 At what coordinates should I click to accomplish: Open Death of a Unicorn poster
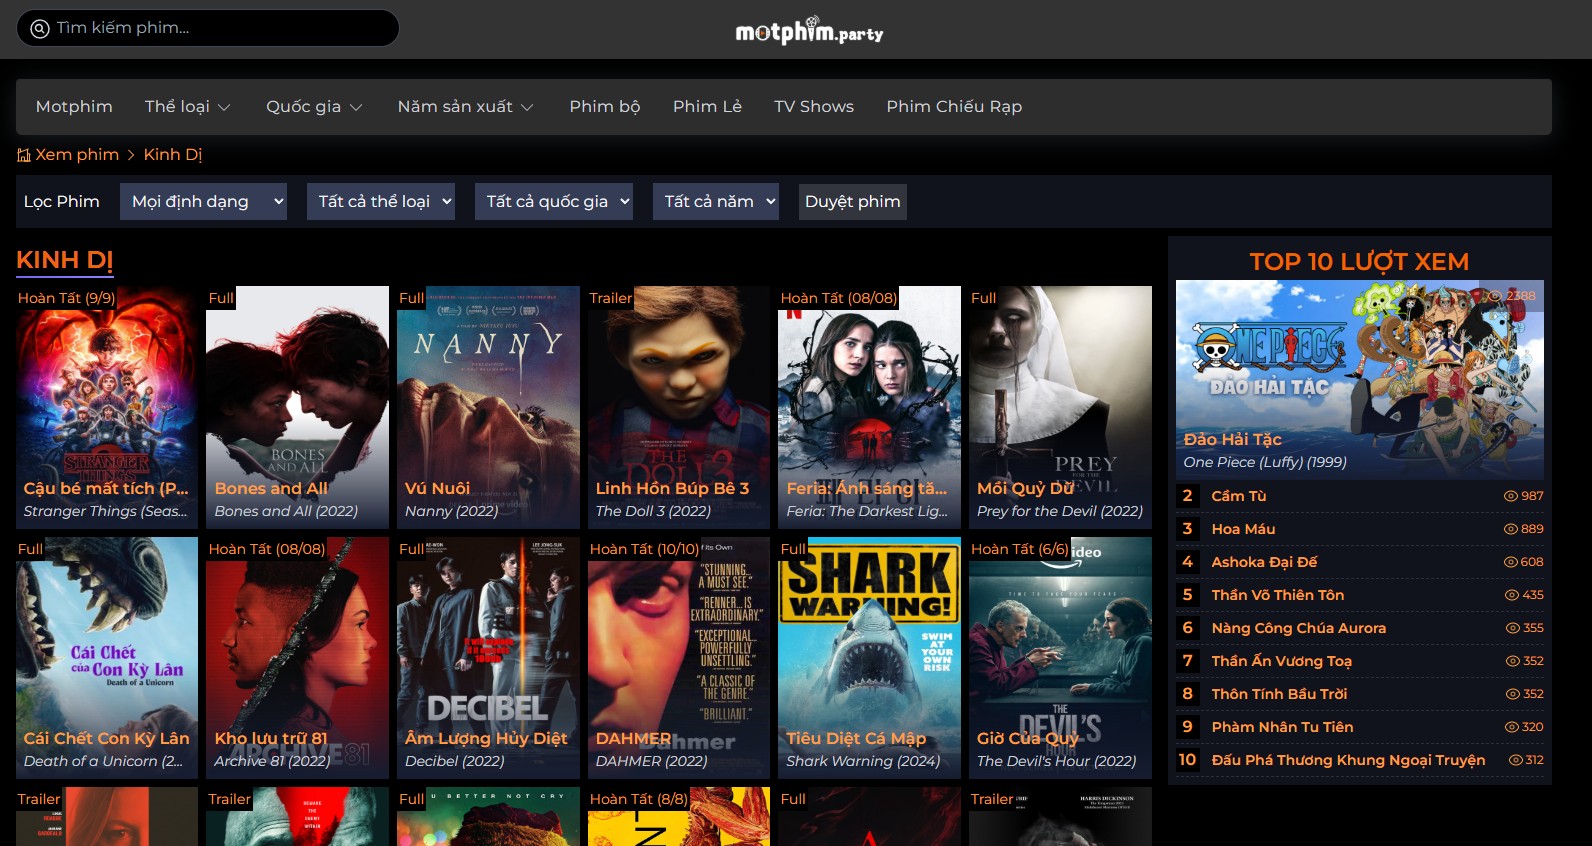[107, 658]
